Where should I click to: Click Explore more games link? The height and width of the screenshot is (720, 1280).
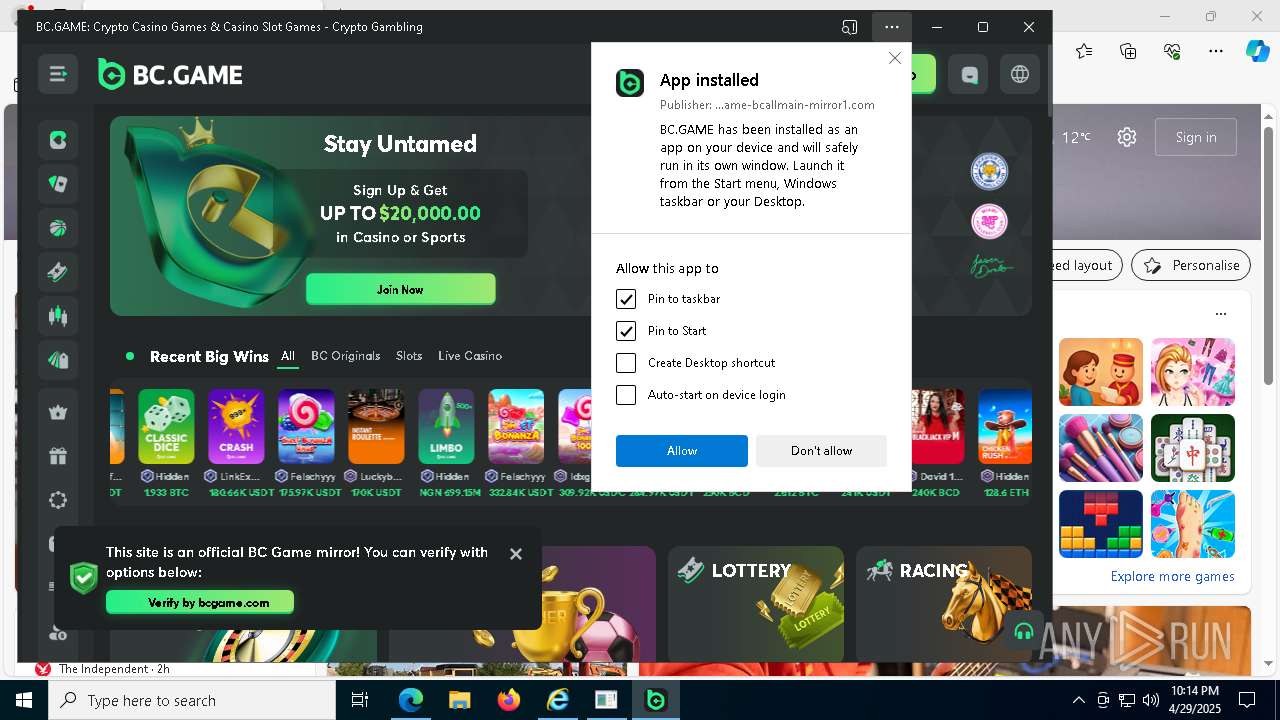(x=1172, y=576)
